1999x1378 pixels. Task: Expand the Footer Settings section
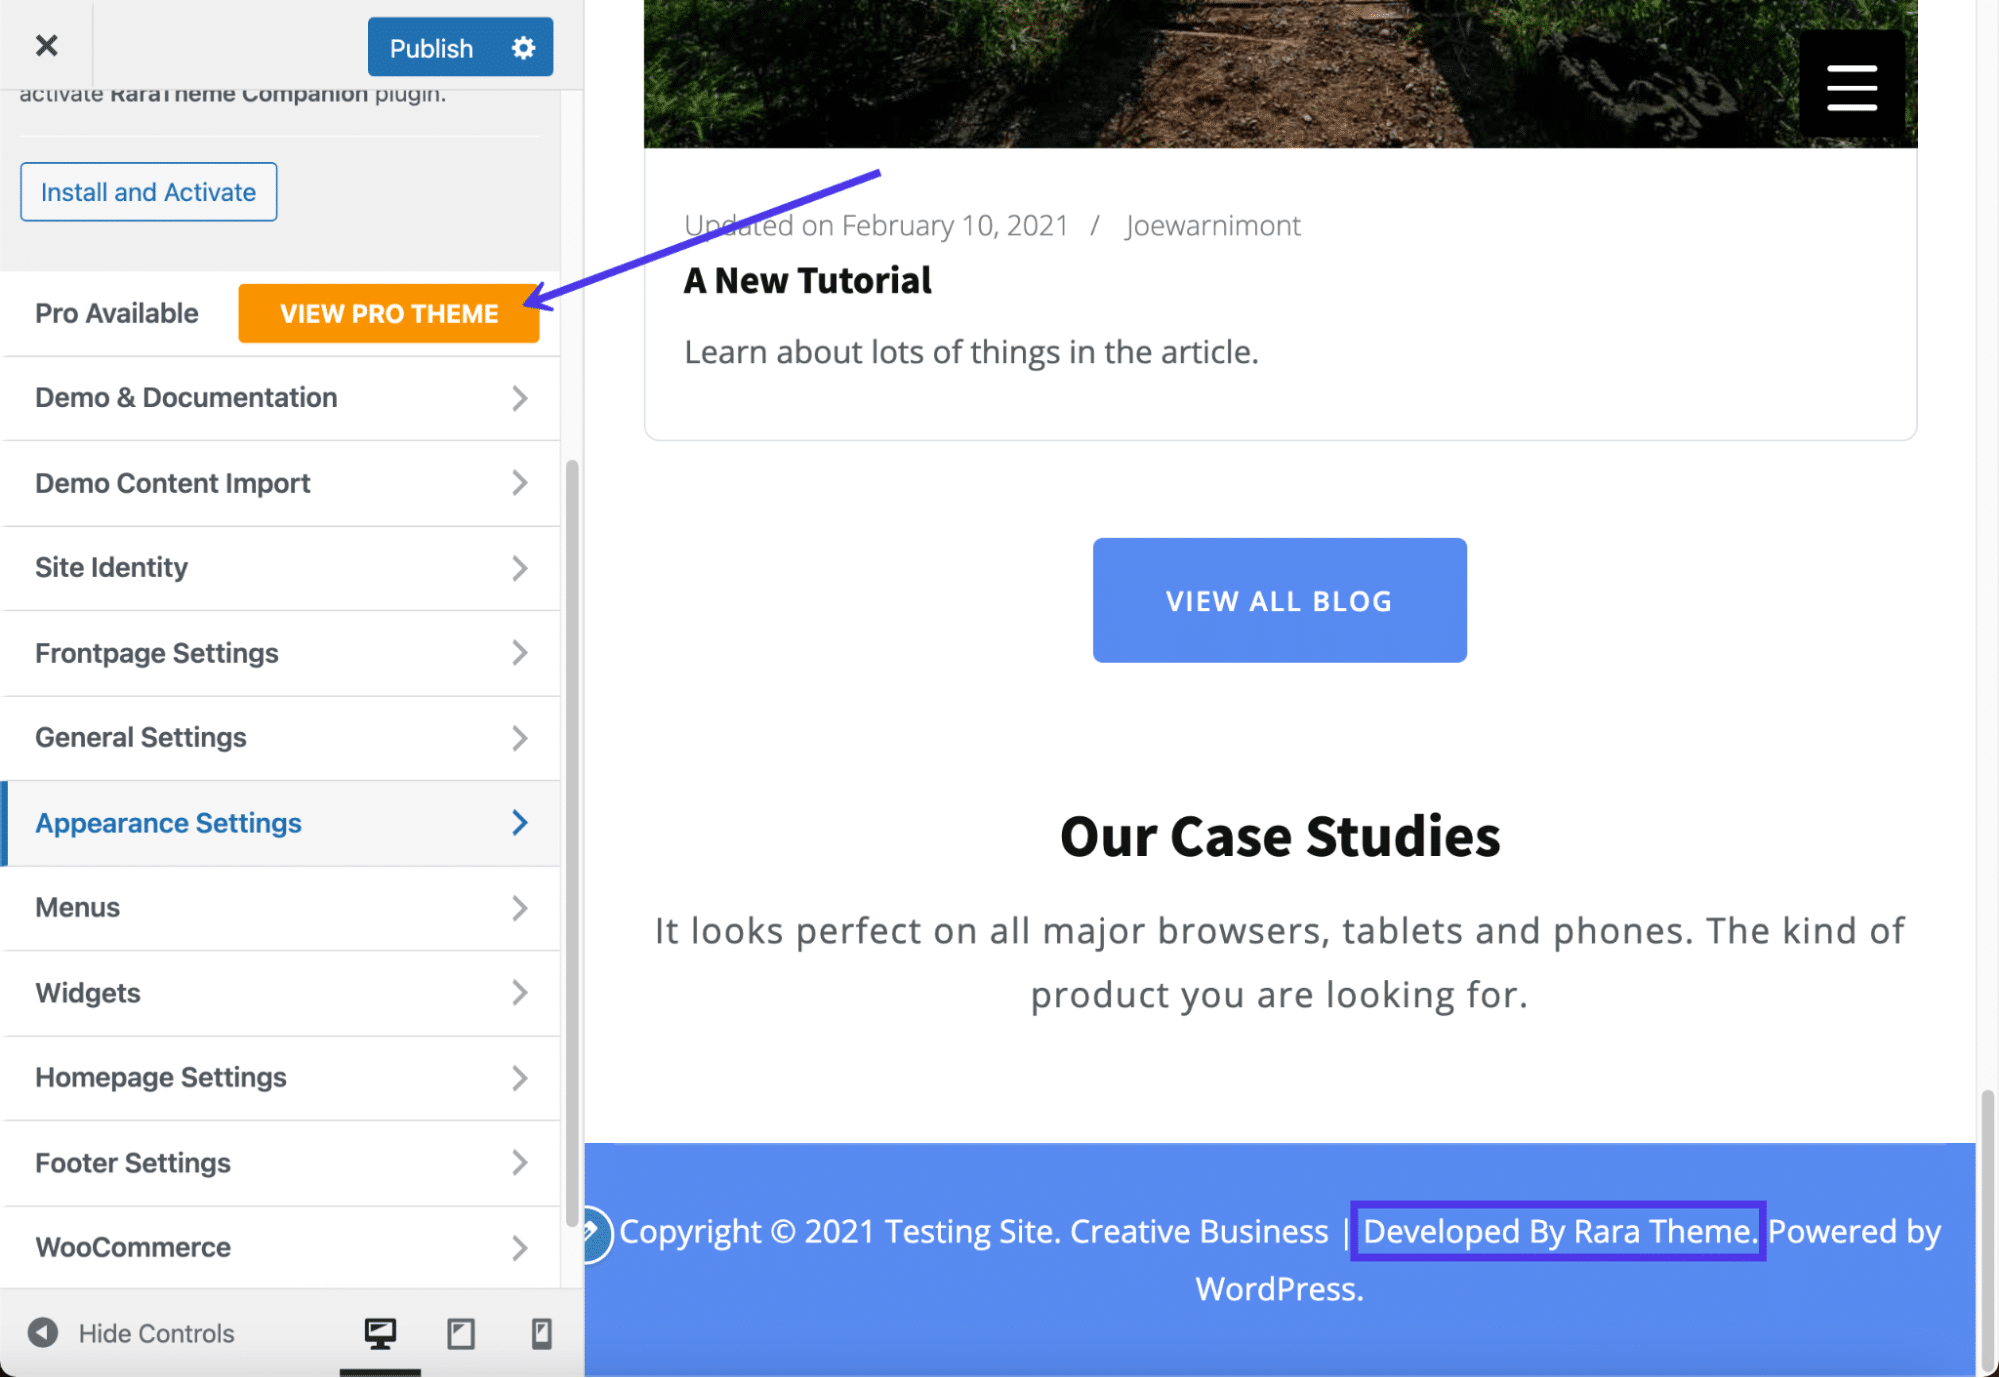click(x=279, y=1162)
